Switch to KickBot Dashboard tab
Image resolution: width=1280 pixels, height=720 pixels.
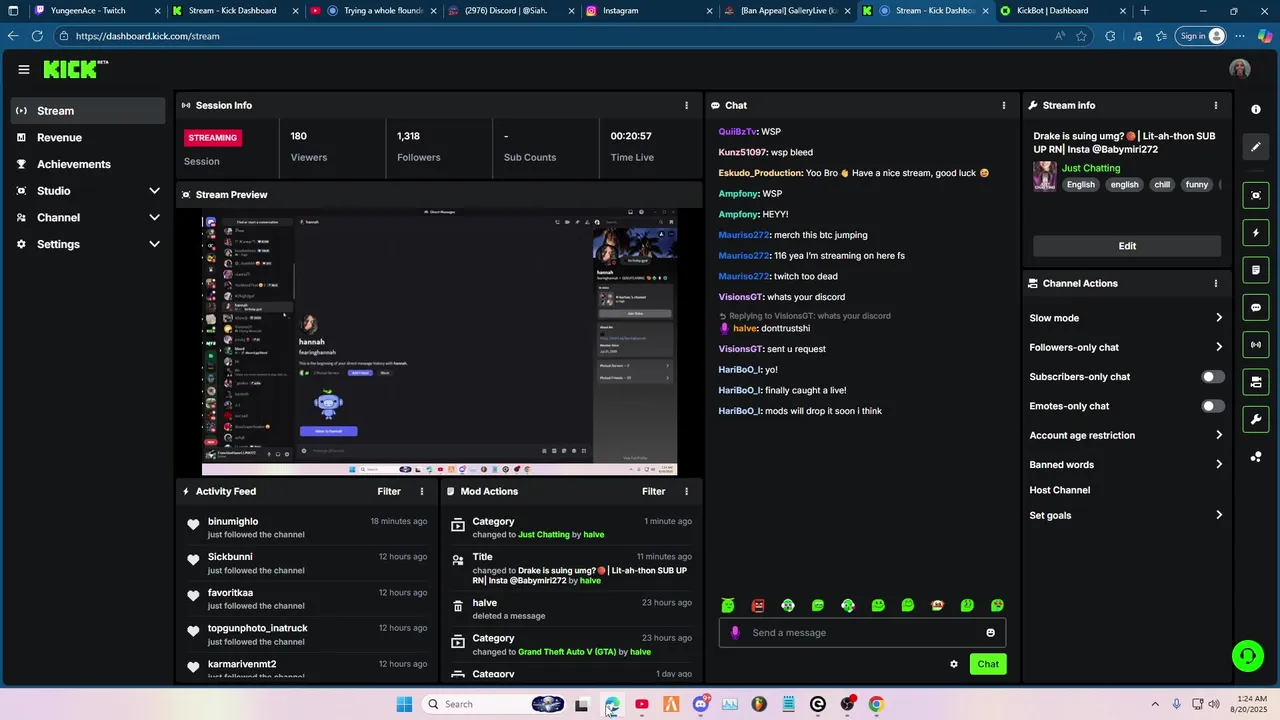(x=1063, y=11)
